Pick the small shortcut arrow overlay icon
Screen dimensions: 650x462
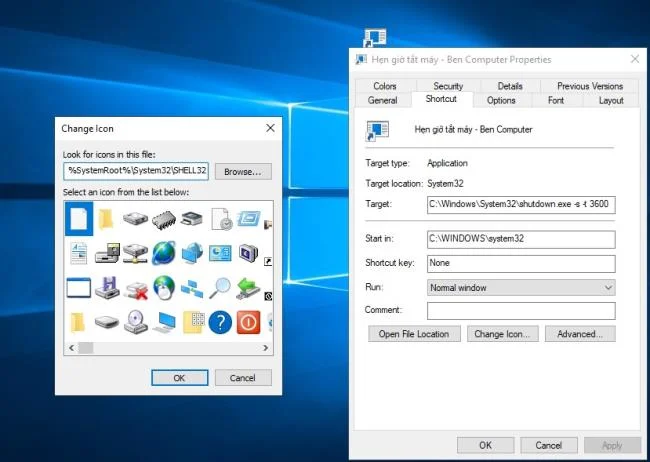click(268, 261)
